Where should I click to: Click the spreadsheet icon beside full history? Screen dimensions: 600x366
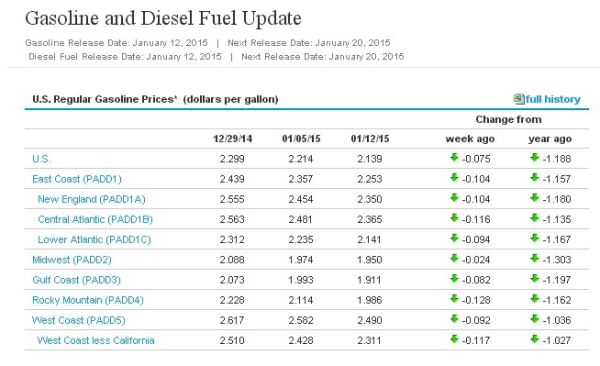(519, 99)
